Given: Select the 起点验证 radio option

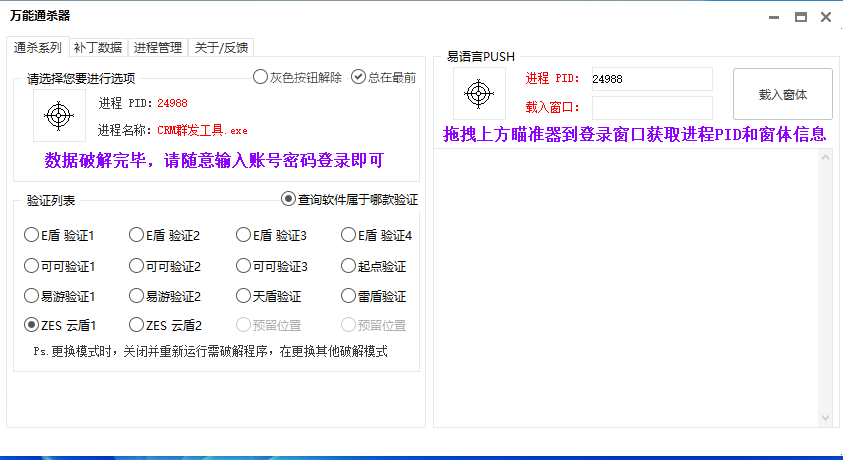Looking at the screenshot, I should tap(349, 266).
